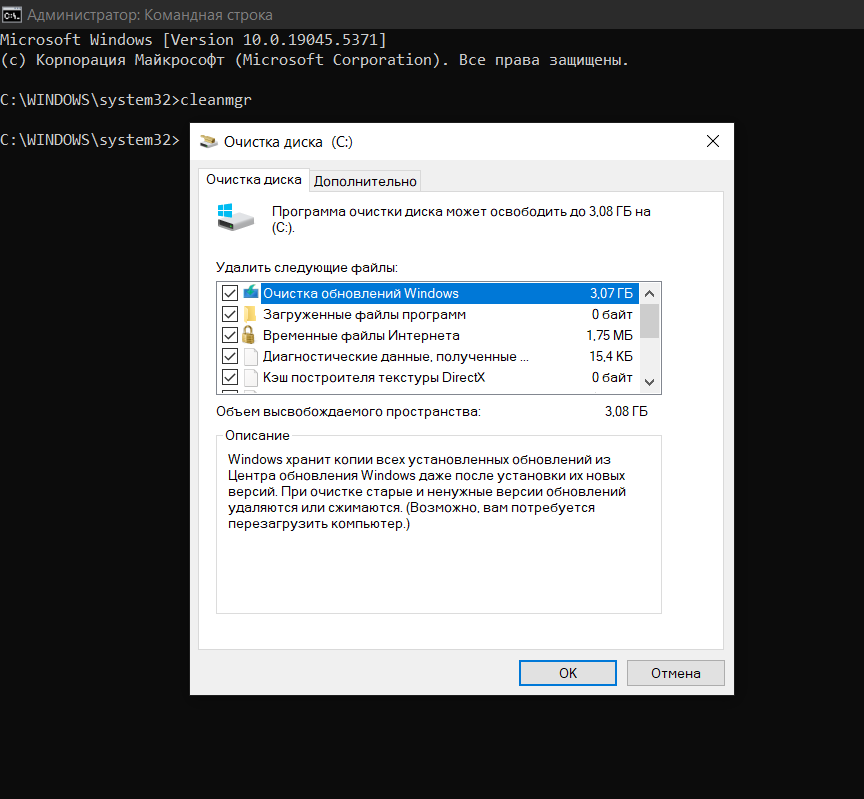Click the Описание group label
The height and width of the screenshot is (799, 864).
tap(257, 435)
